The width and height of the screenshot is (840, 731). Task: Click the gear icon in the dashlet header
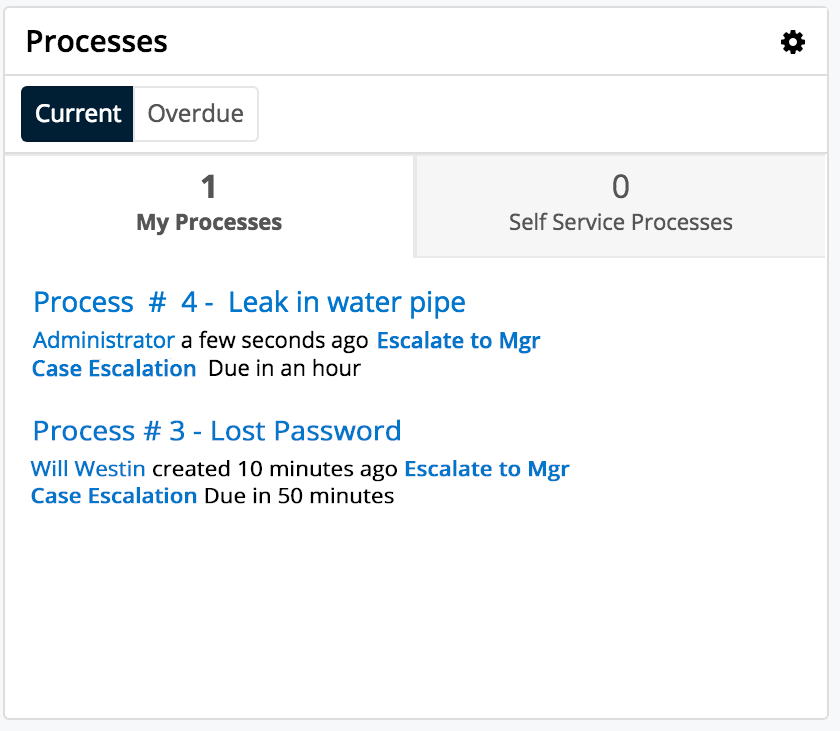(793, 42)
